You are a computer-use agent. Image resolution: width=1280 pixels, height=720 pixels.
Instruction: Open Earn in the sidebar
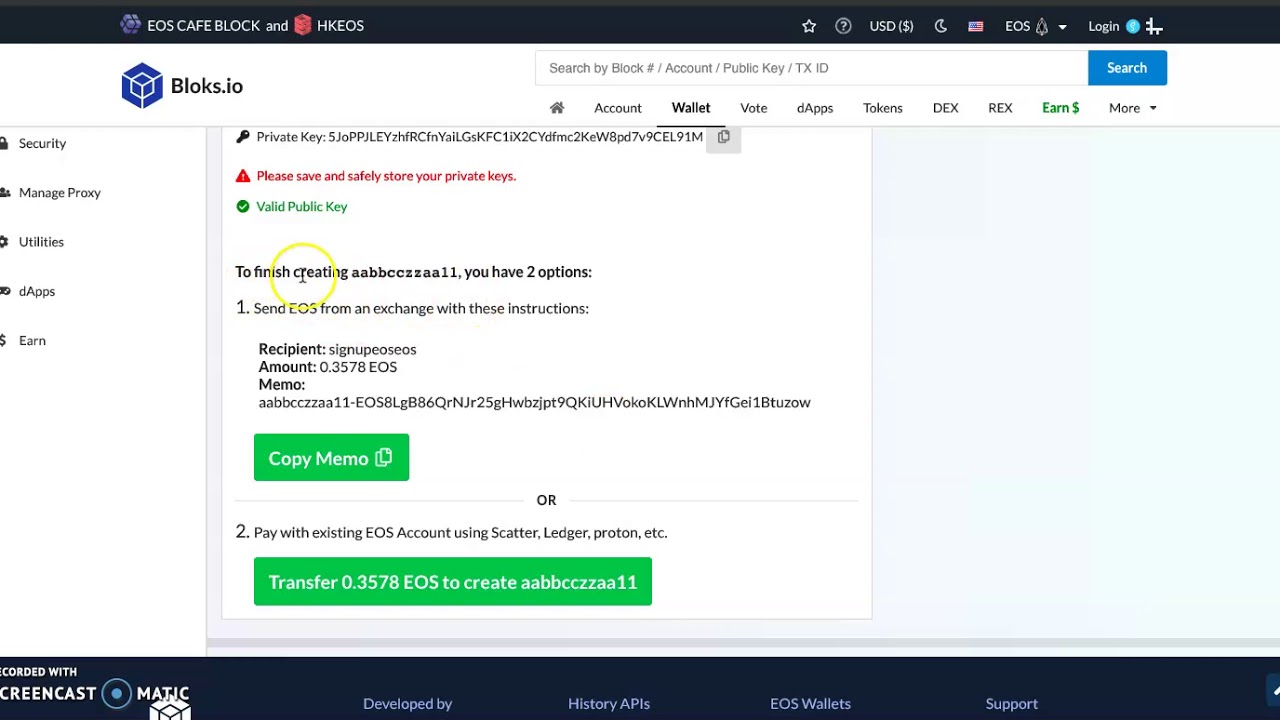[x=32, y=340]
